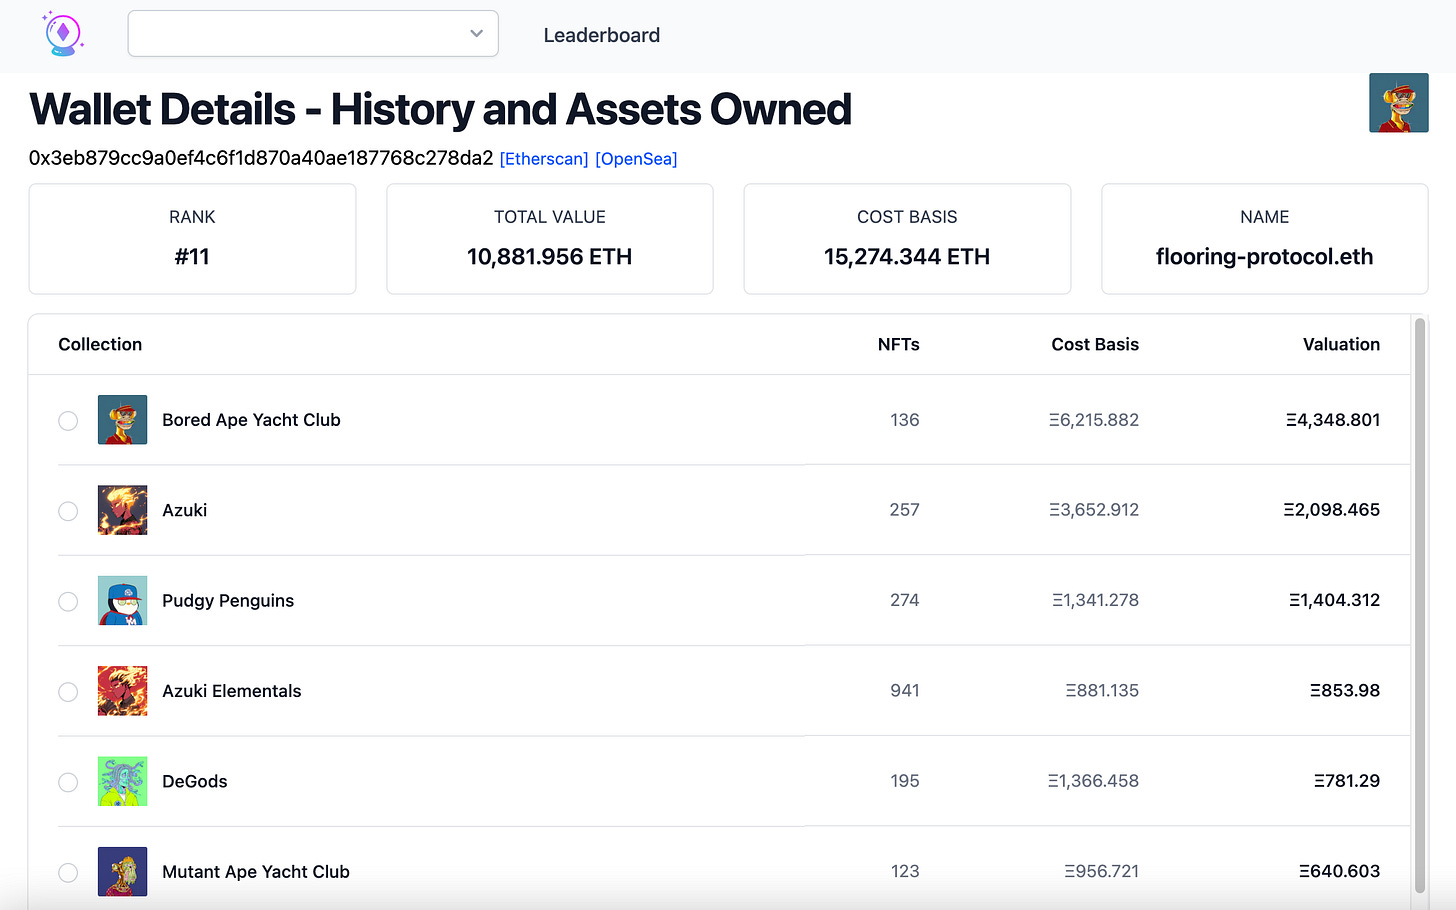Click the Ξ2,098.465 valuation for Azuki
The width and height of the screenshot is (1456, 910).
coord(1332,510)
